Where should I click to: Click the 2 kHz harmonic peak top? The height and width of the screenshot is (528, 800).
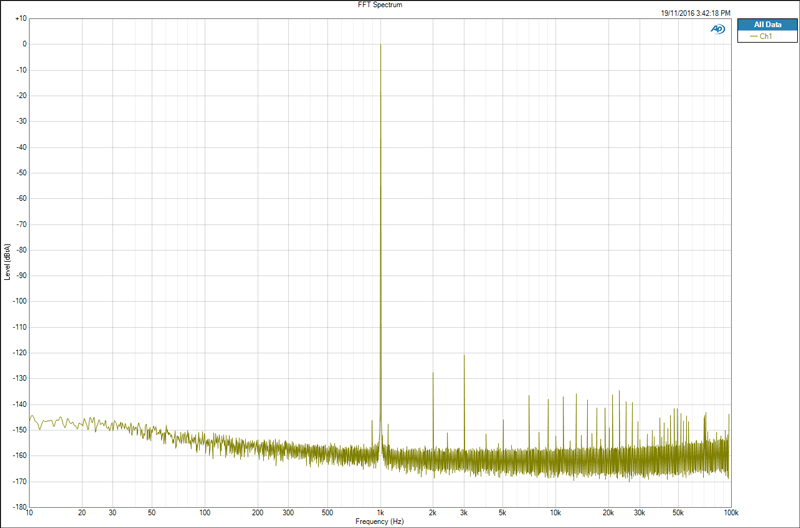point(433,373)
